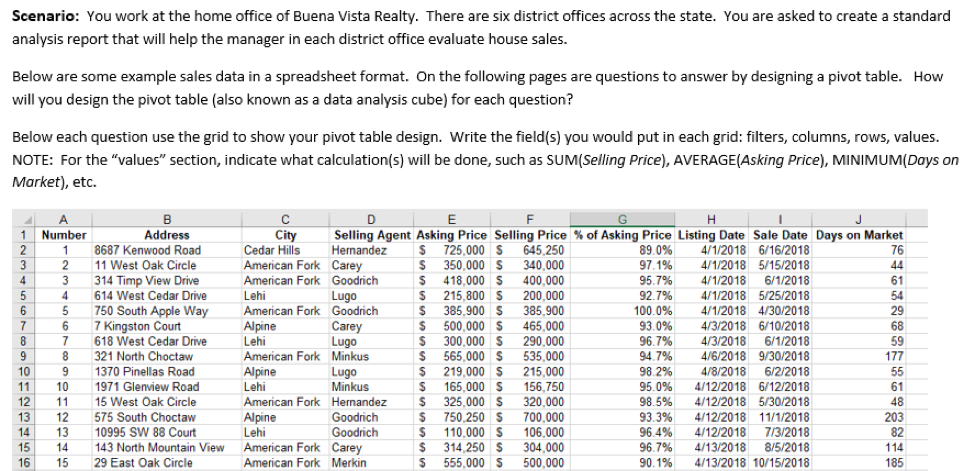The image size is (975, 471).
Task: Click the '6/16/2018' sale date cell
Action: pyautogui.click(x=780, y=250)
